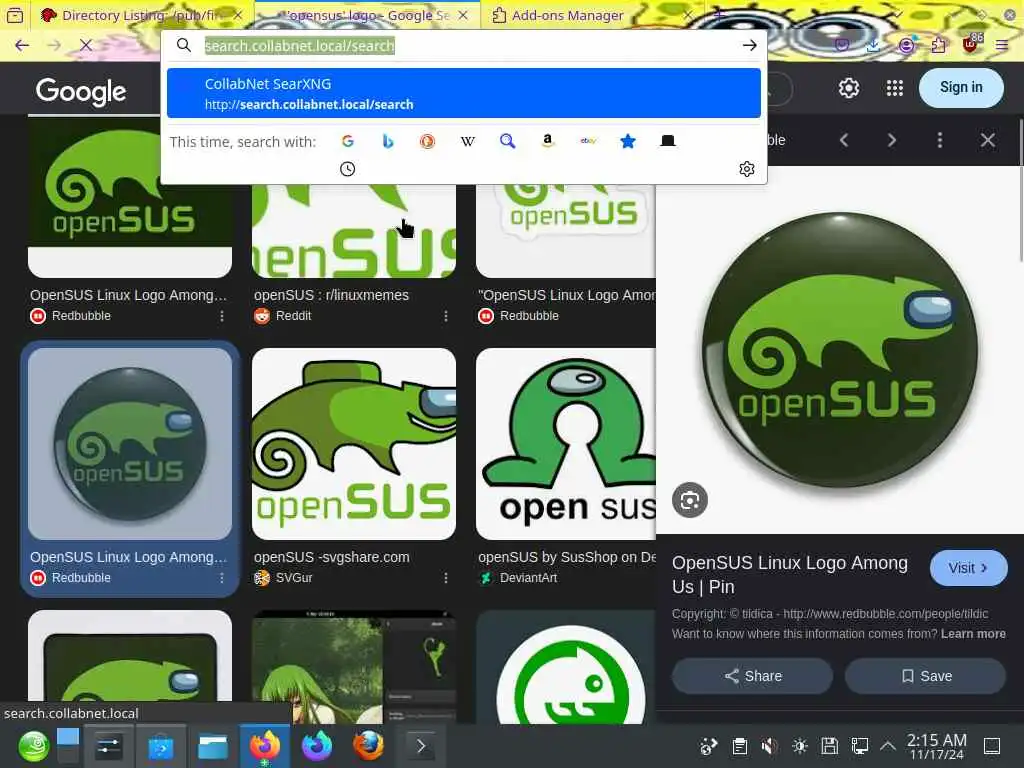
Task: Search this image with Google Lens
Action: coord(690,500)
